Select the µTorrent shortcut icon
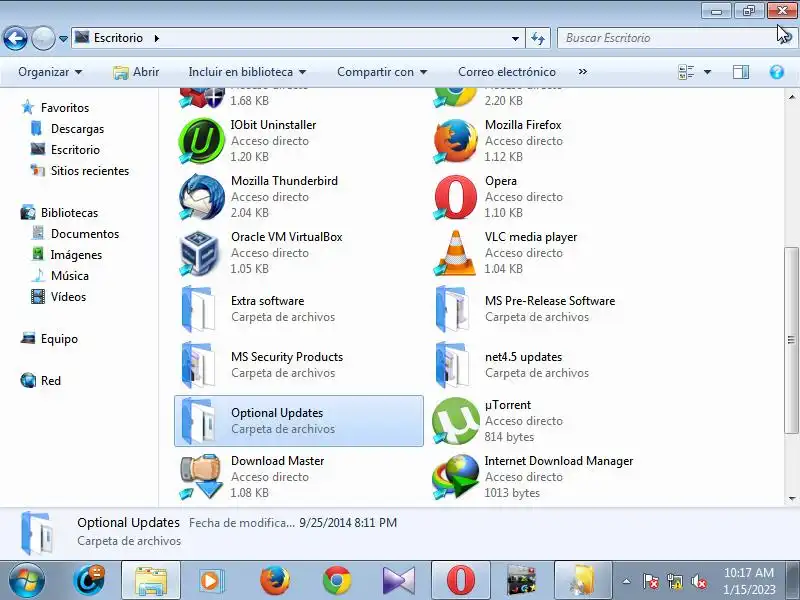Screen dimensions: 800x600 pos(455,421)
